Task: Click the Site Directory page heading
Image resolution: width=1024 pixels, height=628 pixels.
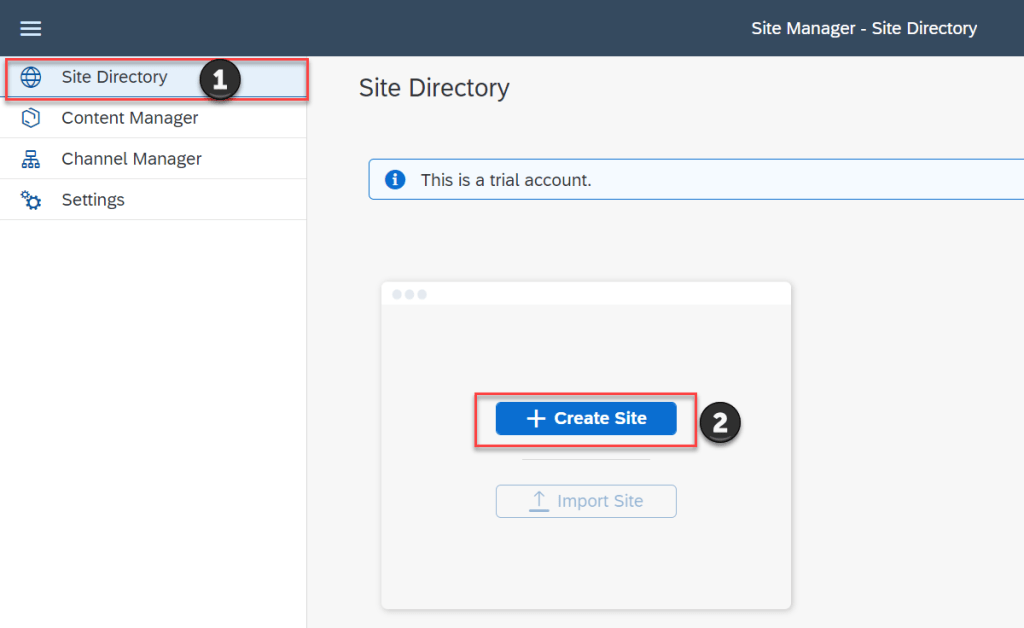Action: point(434,88)
